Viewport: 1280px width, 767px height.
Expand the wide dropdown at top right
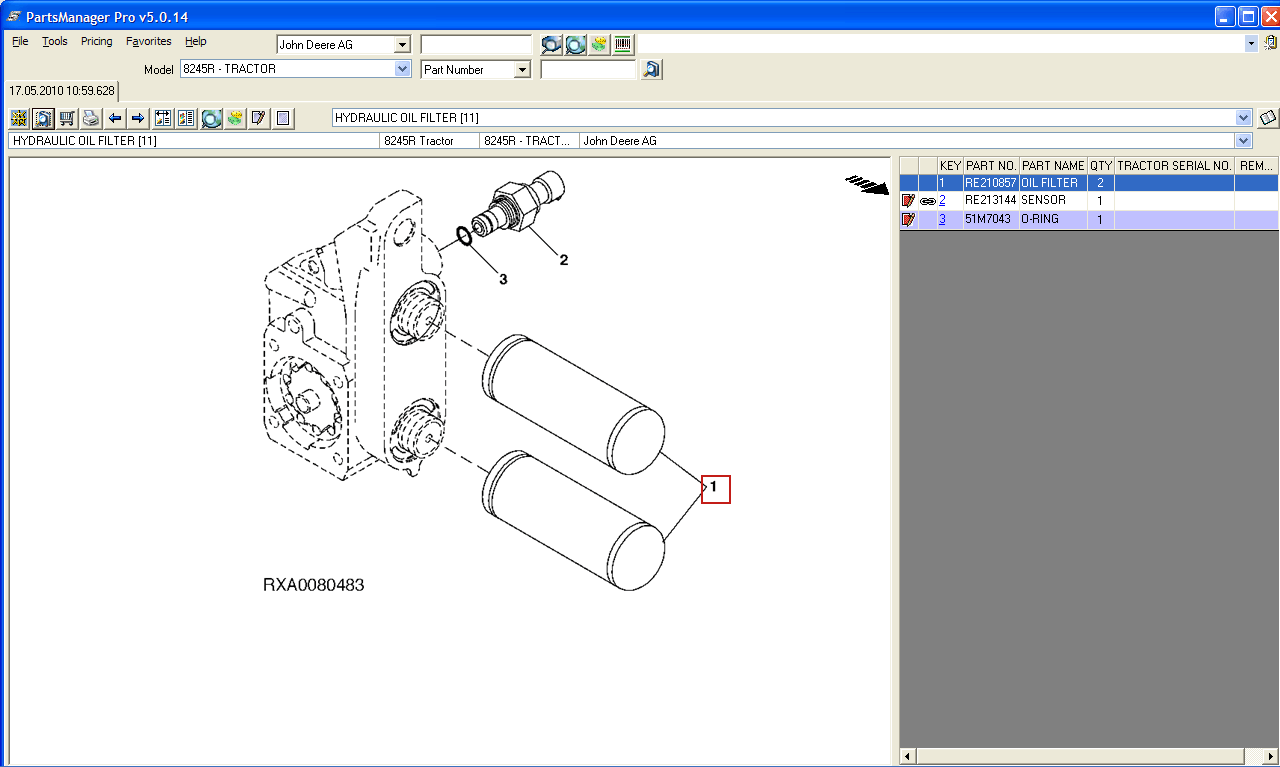click(x=1251, y=44)
